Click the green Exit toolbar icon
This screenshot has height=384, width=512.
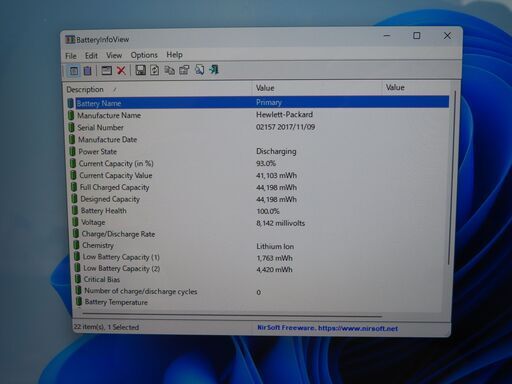click(x=214, y=70)
